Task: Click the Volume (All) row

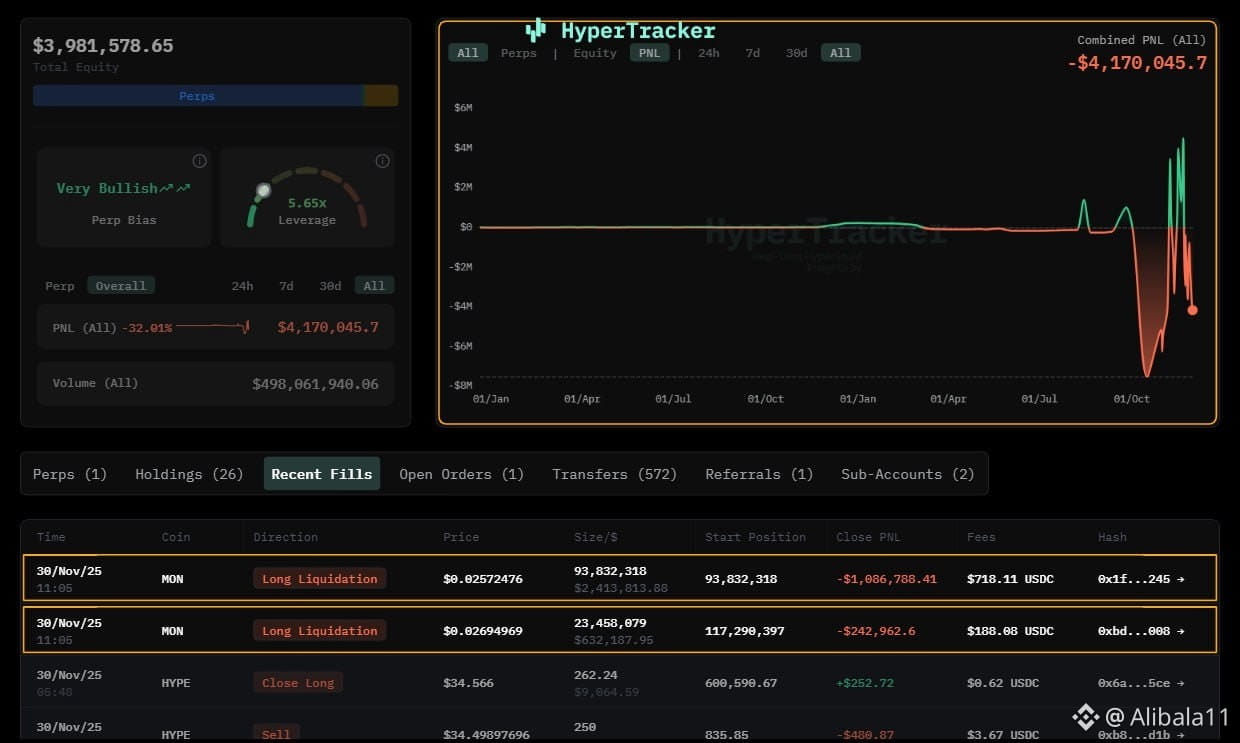Action: click(215, 383)
